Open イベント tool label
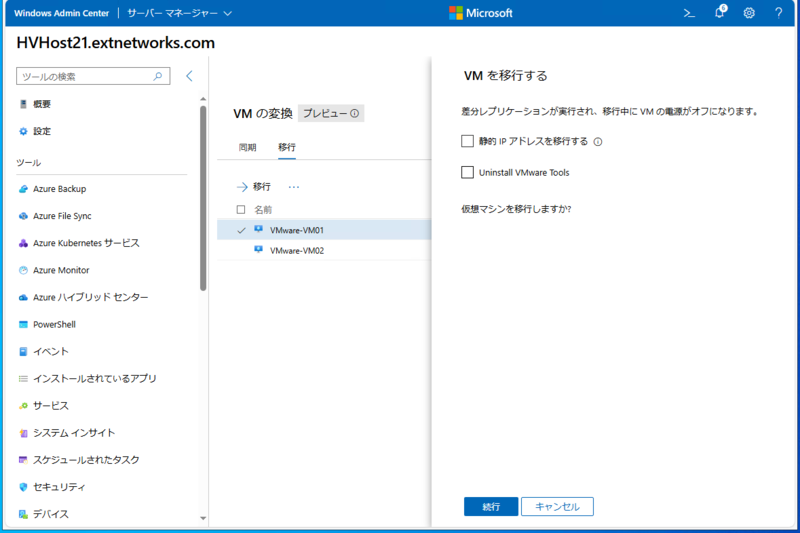The width and height of the screenshot is (800, 533). [x=51, y=351]
